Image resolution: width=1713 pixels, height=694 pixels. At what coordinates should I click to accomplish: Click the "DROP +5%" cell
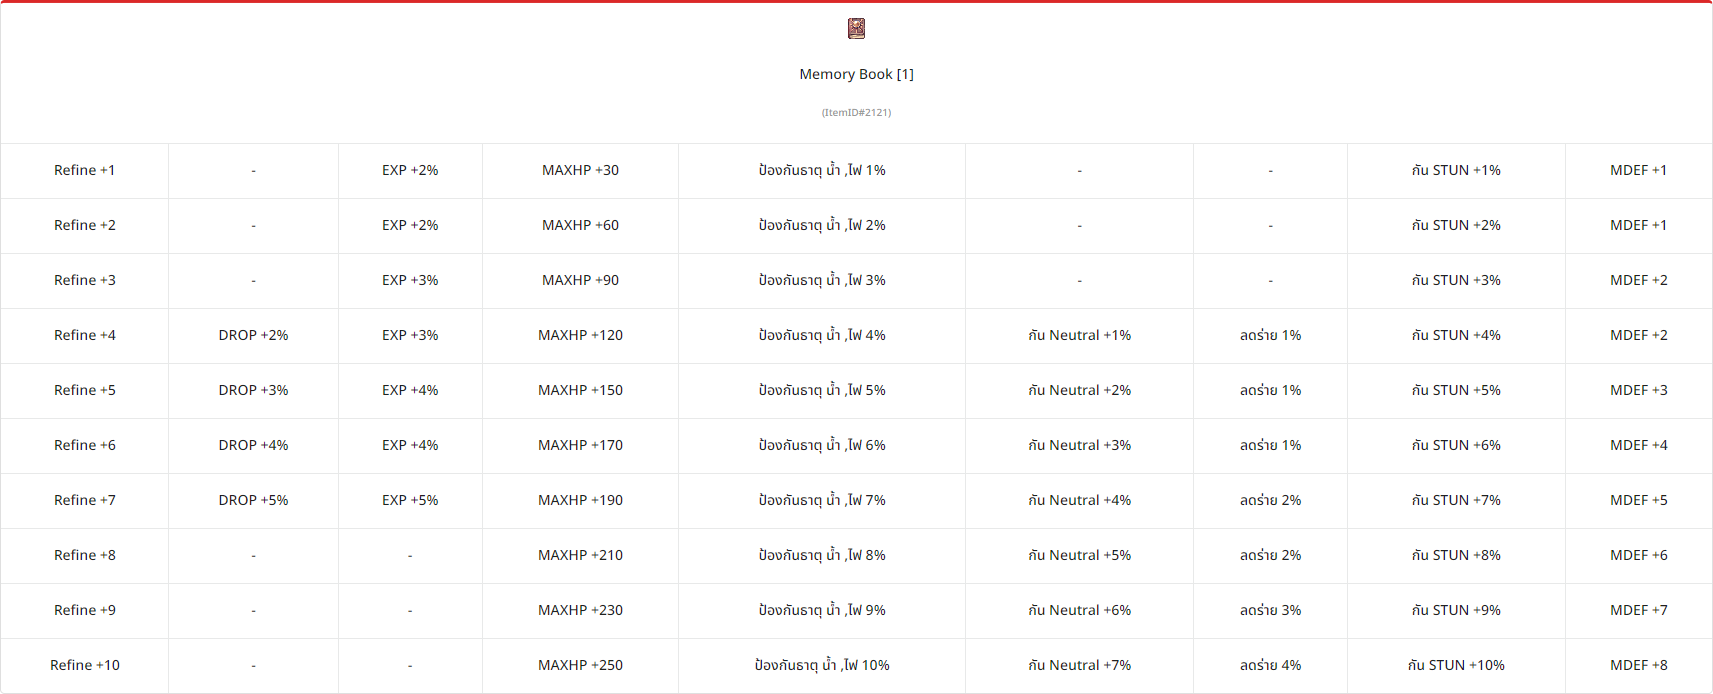253,500
